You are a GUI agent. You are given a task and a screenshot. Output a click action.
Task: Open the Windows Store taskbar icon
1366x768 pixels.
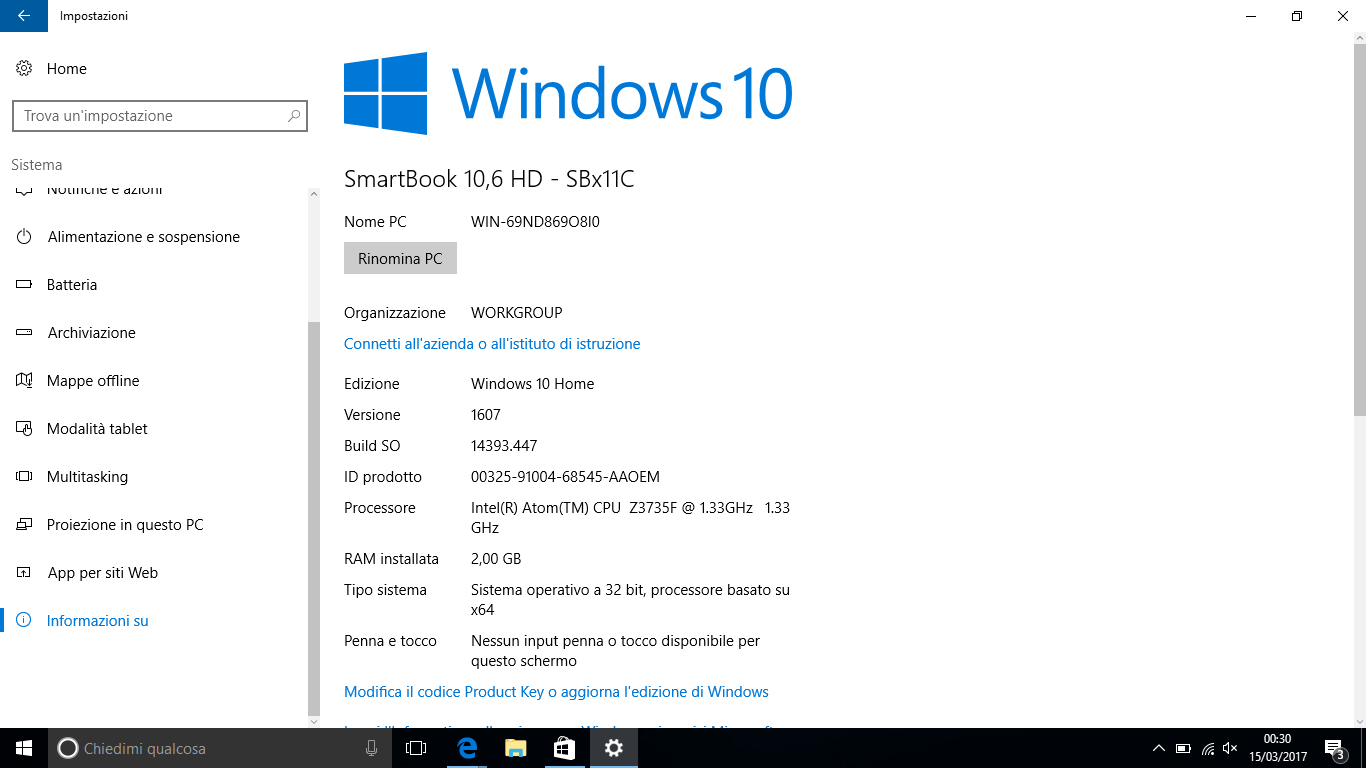click(x=564, y=748)
